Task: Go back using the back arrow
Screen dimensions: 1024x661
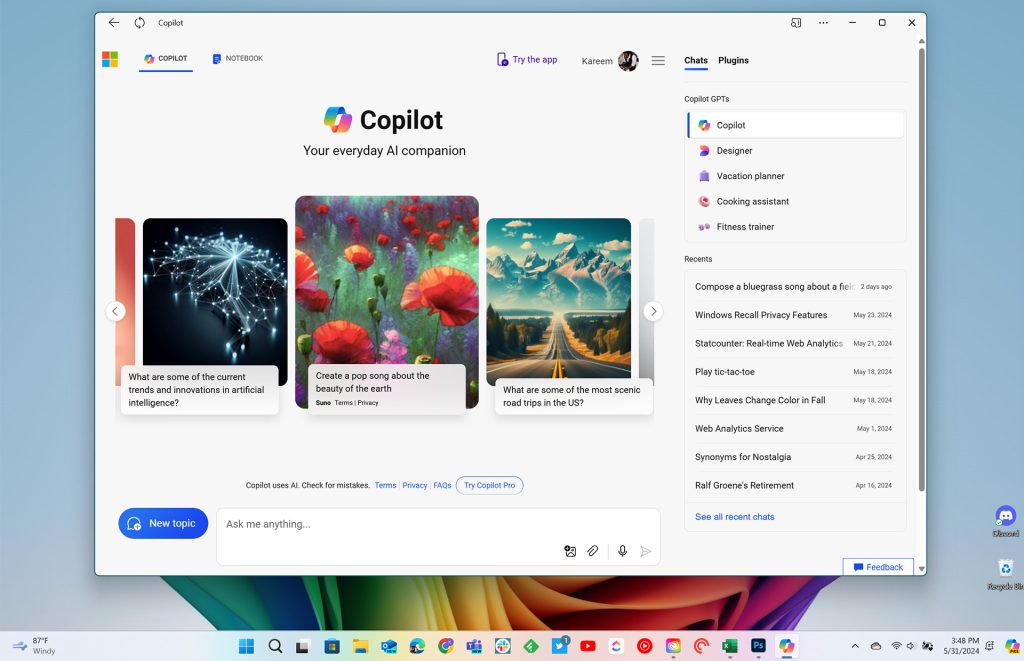Action: point(114,23)
